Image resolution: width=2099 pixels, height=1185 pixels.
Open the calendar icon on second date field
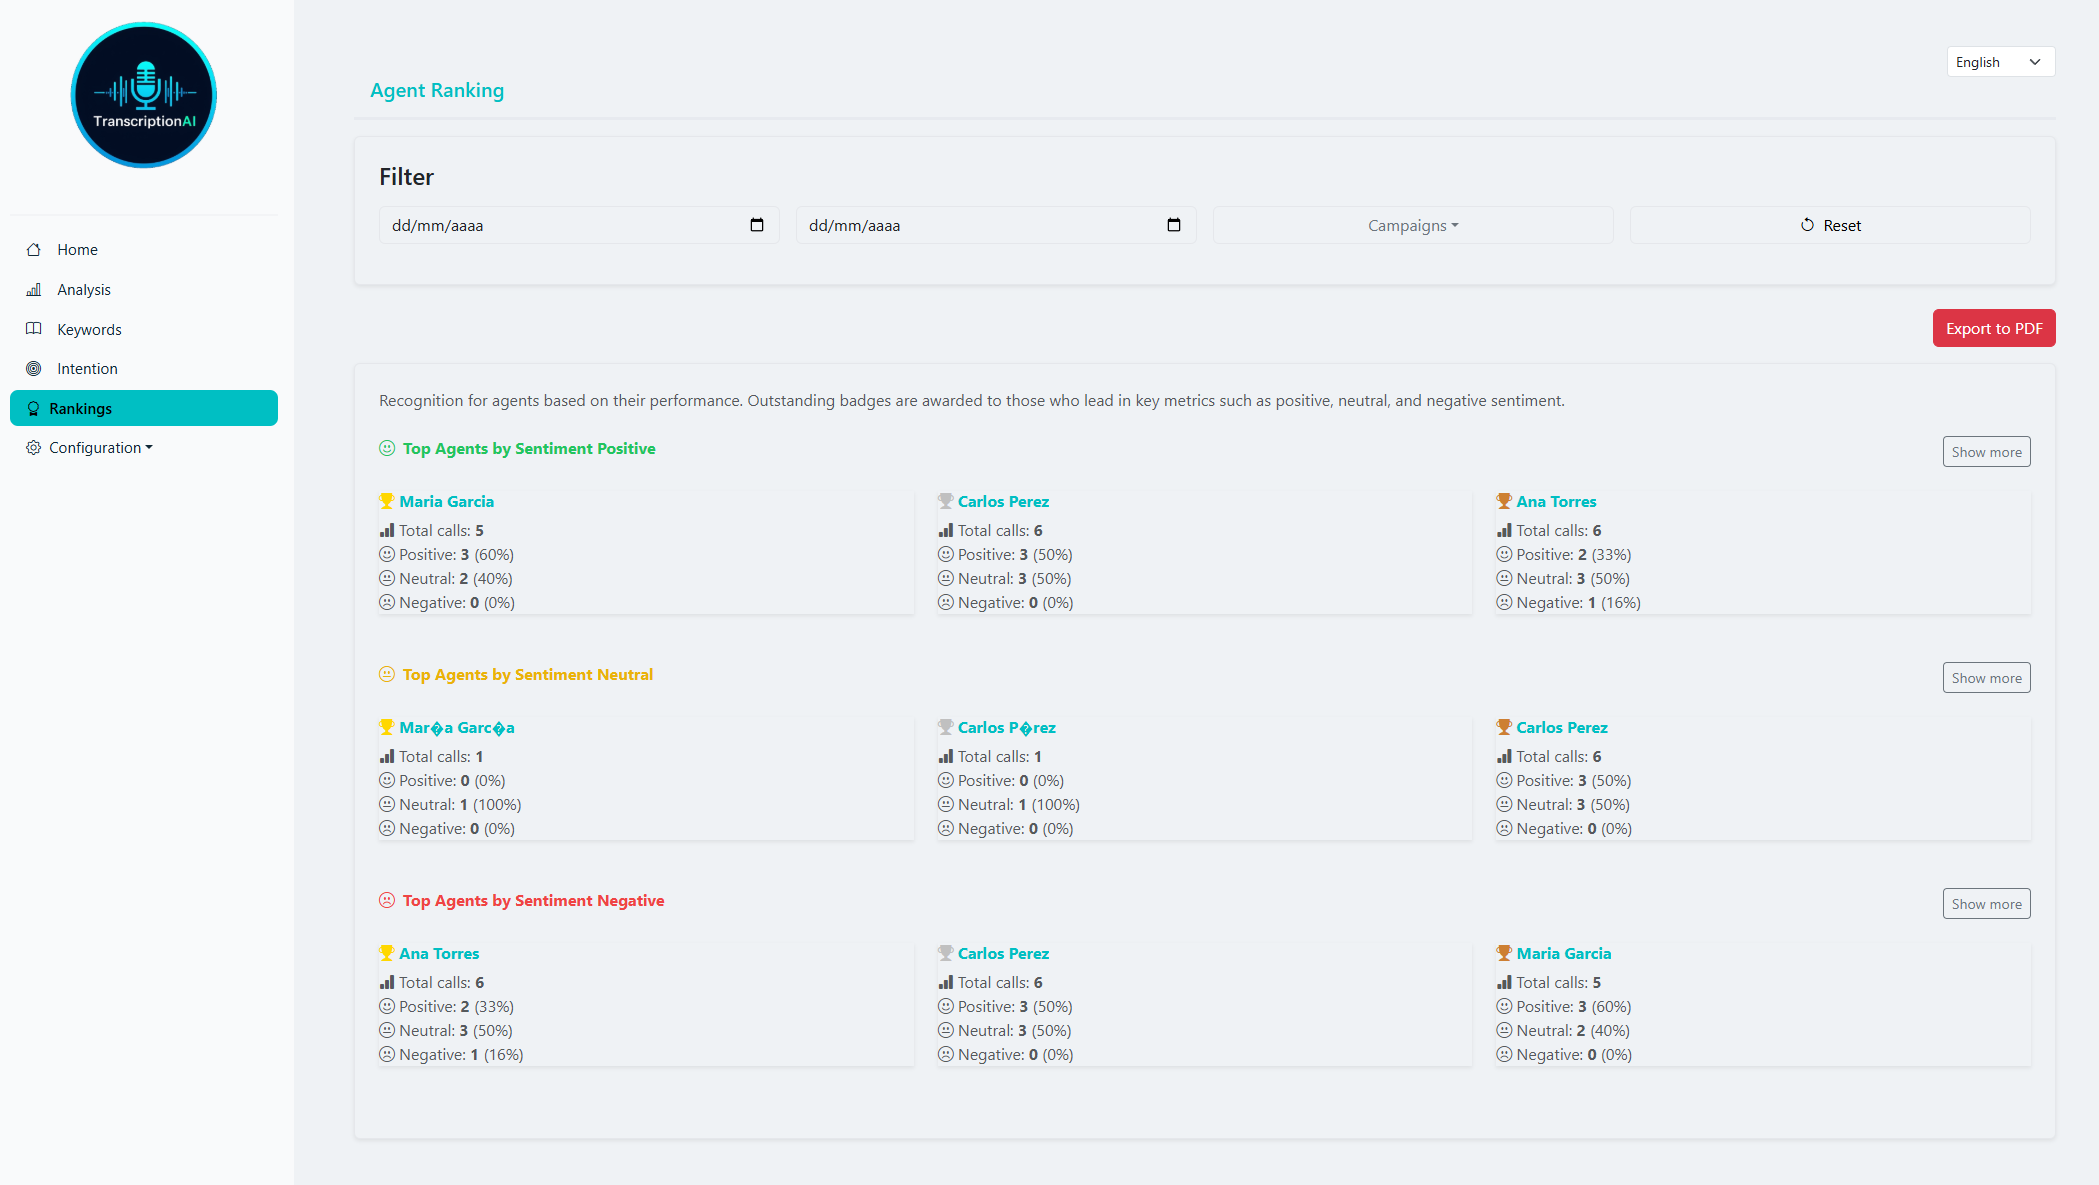(x=1173, y=225)
